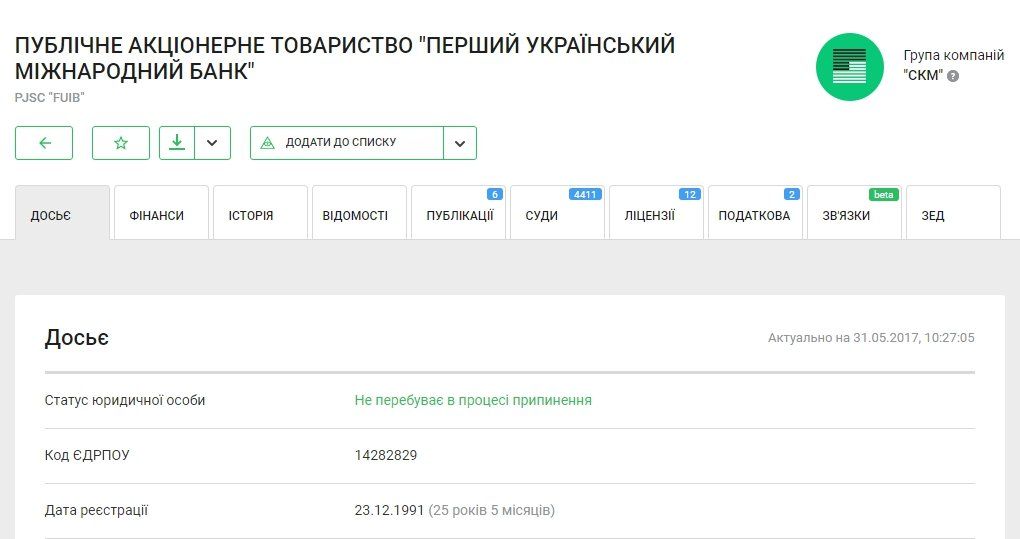Show the group help question-mark icon
This screenshot has width=1020, height=539.
(953, 76)
